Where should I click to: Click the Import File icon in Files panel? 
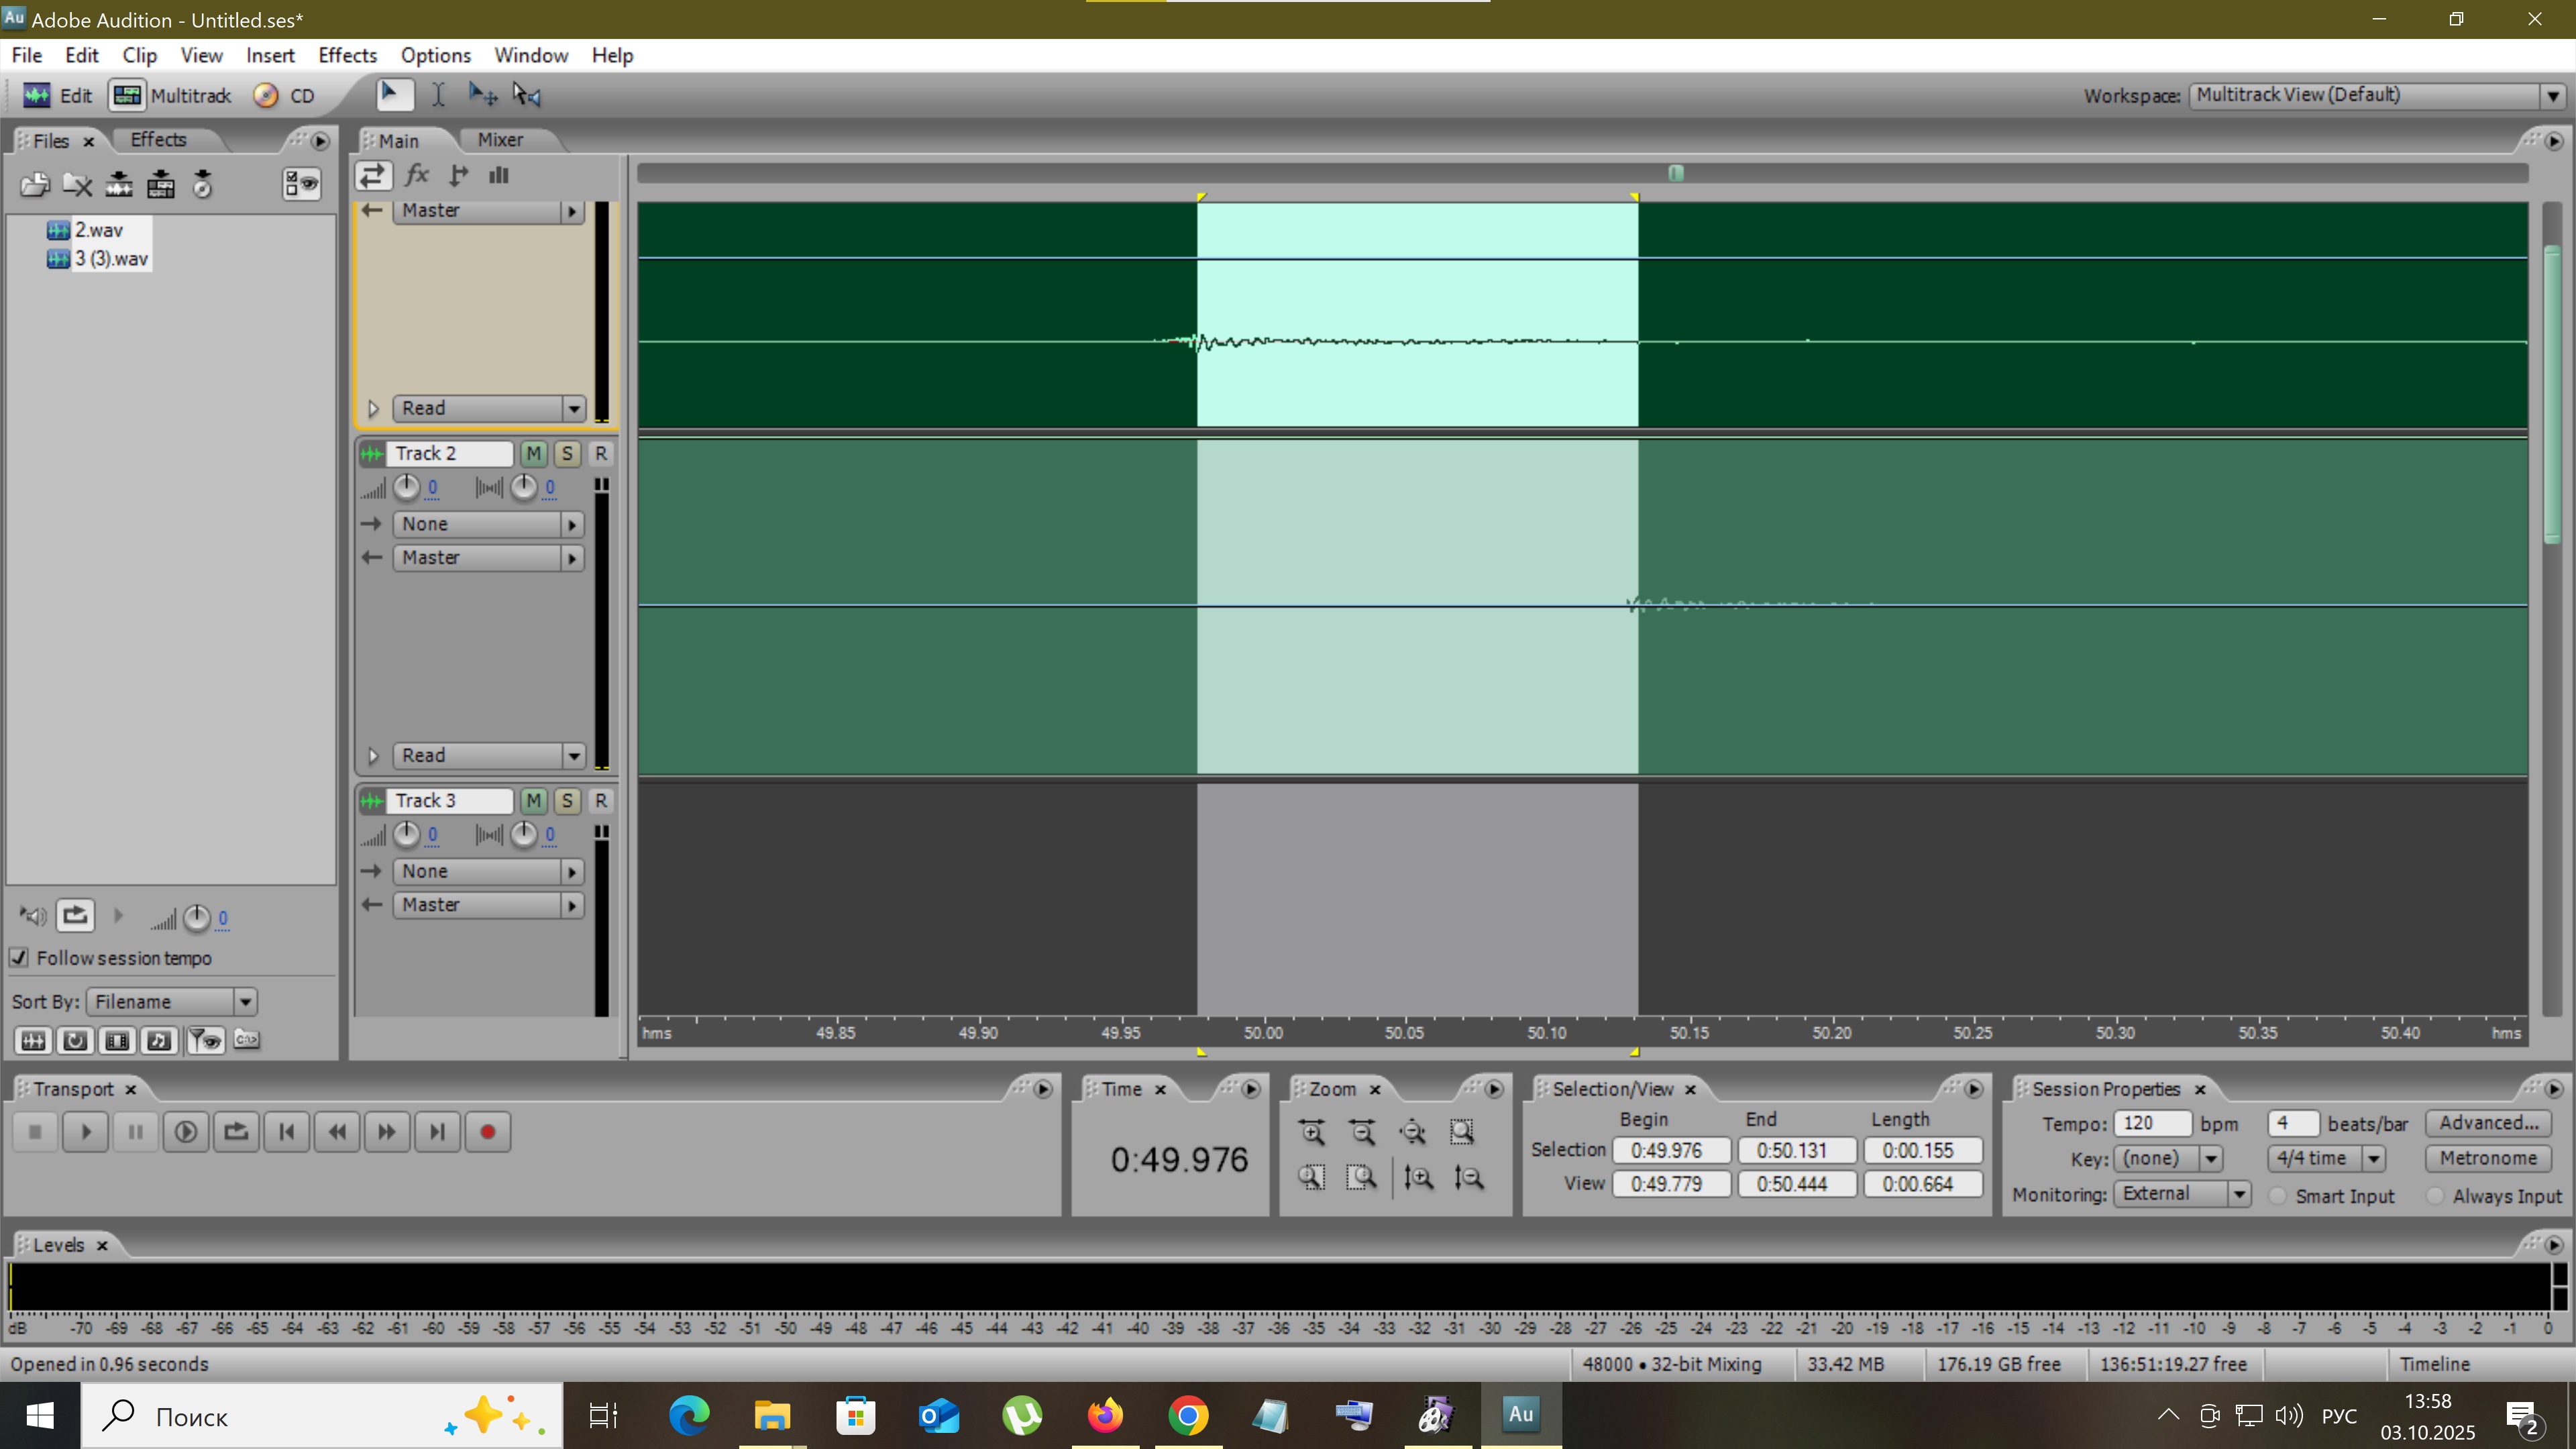click(x=35, y=184)
